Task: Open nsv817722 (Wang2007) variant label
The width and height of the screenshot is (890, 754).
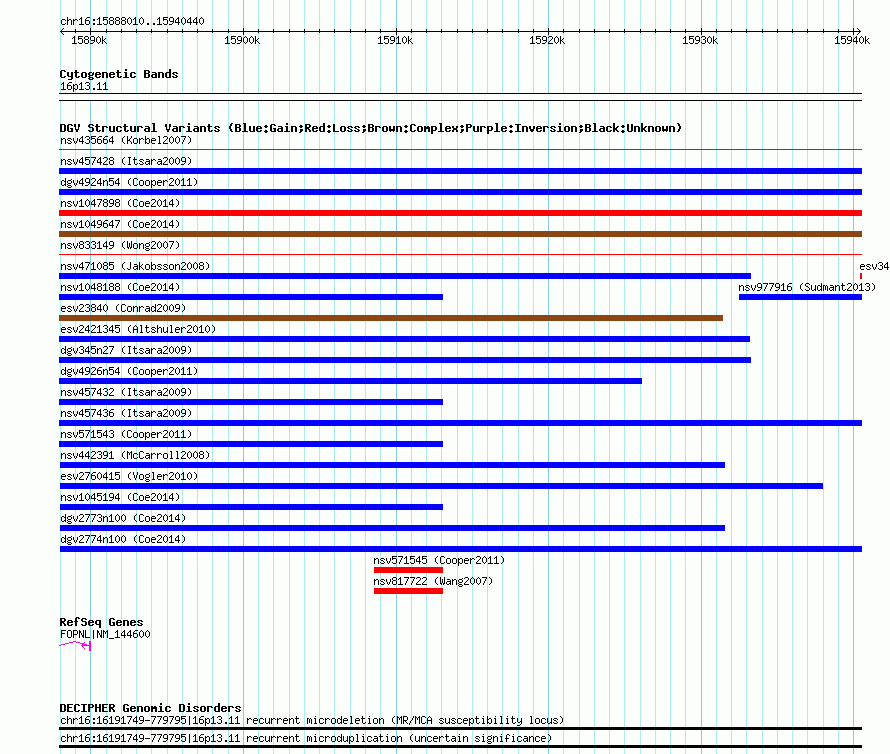Action: pos(433,581)
